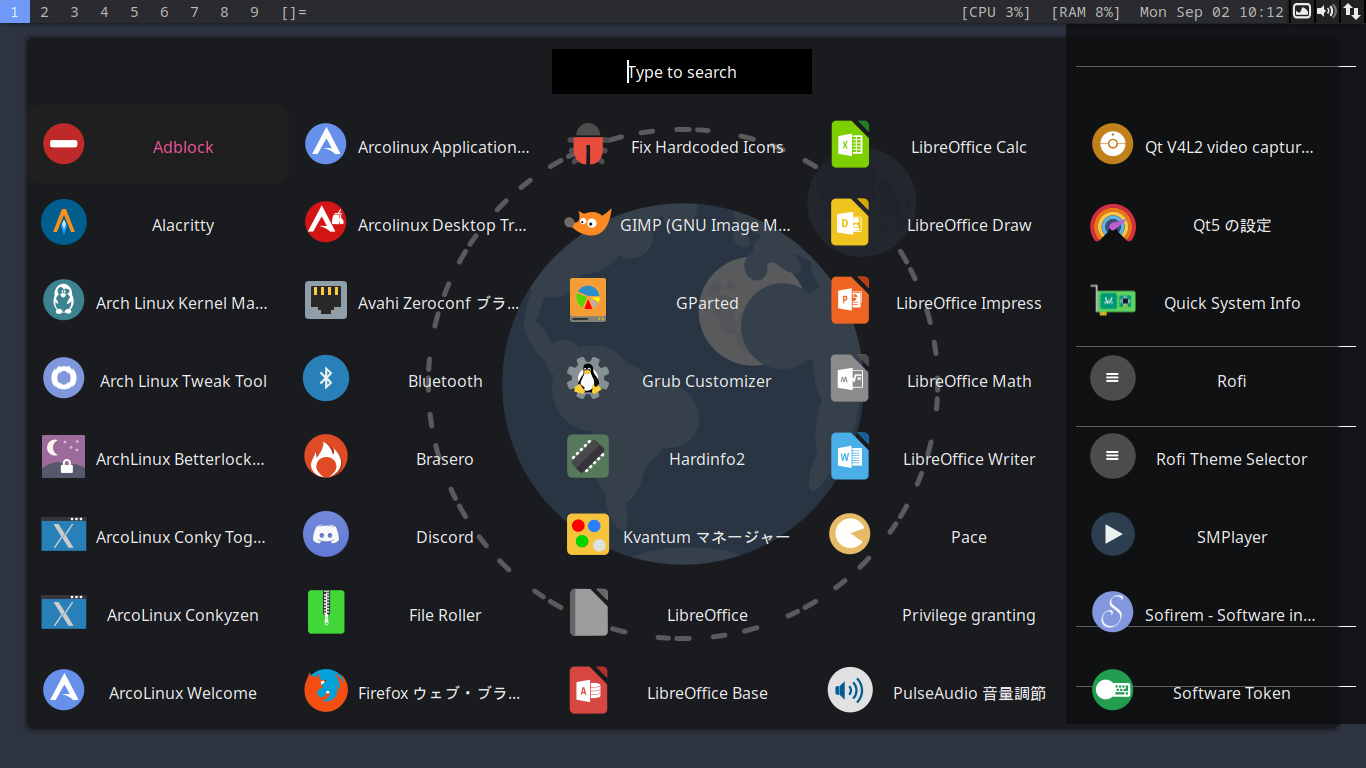Click the Fix Hardcoded Icons bug icon
The image size is (1366, 768).
pos(588,145)
